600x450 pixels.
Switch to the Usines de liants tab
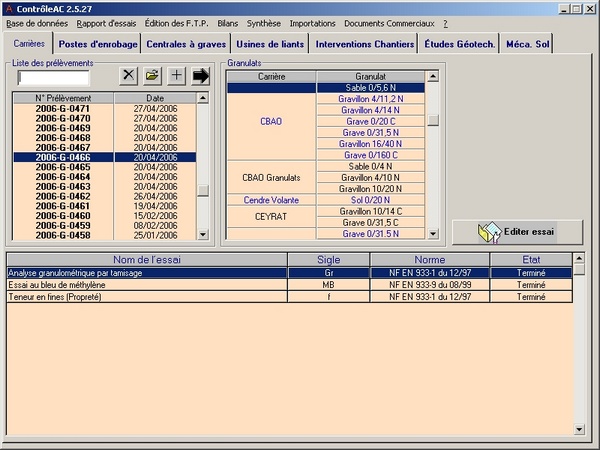point(269,44)
